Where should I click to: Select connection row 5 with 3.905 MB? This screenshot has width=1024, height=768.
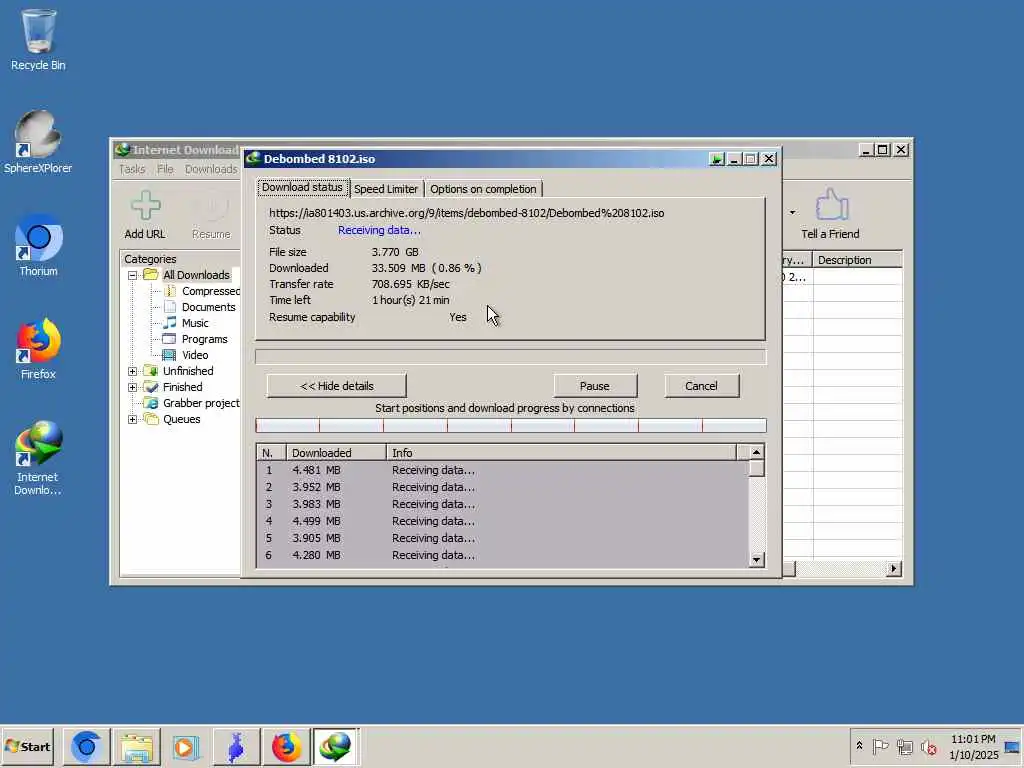click(x=502, y=538)
